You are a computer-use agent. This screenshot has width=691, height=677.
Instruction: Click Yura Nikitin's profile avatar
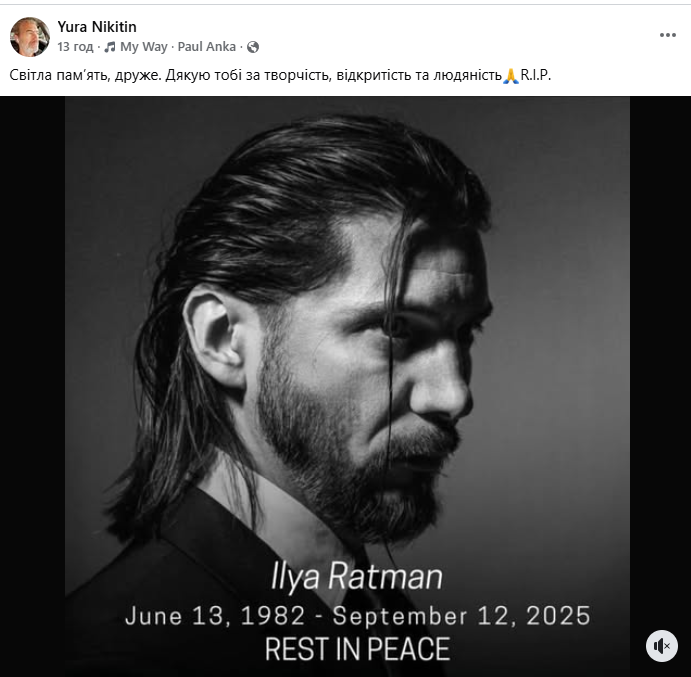pos(29,37)
